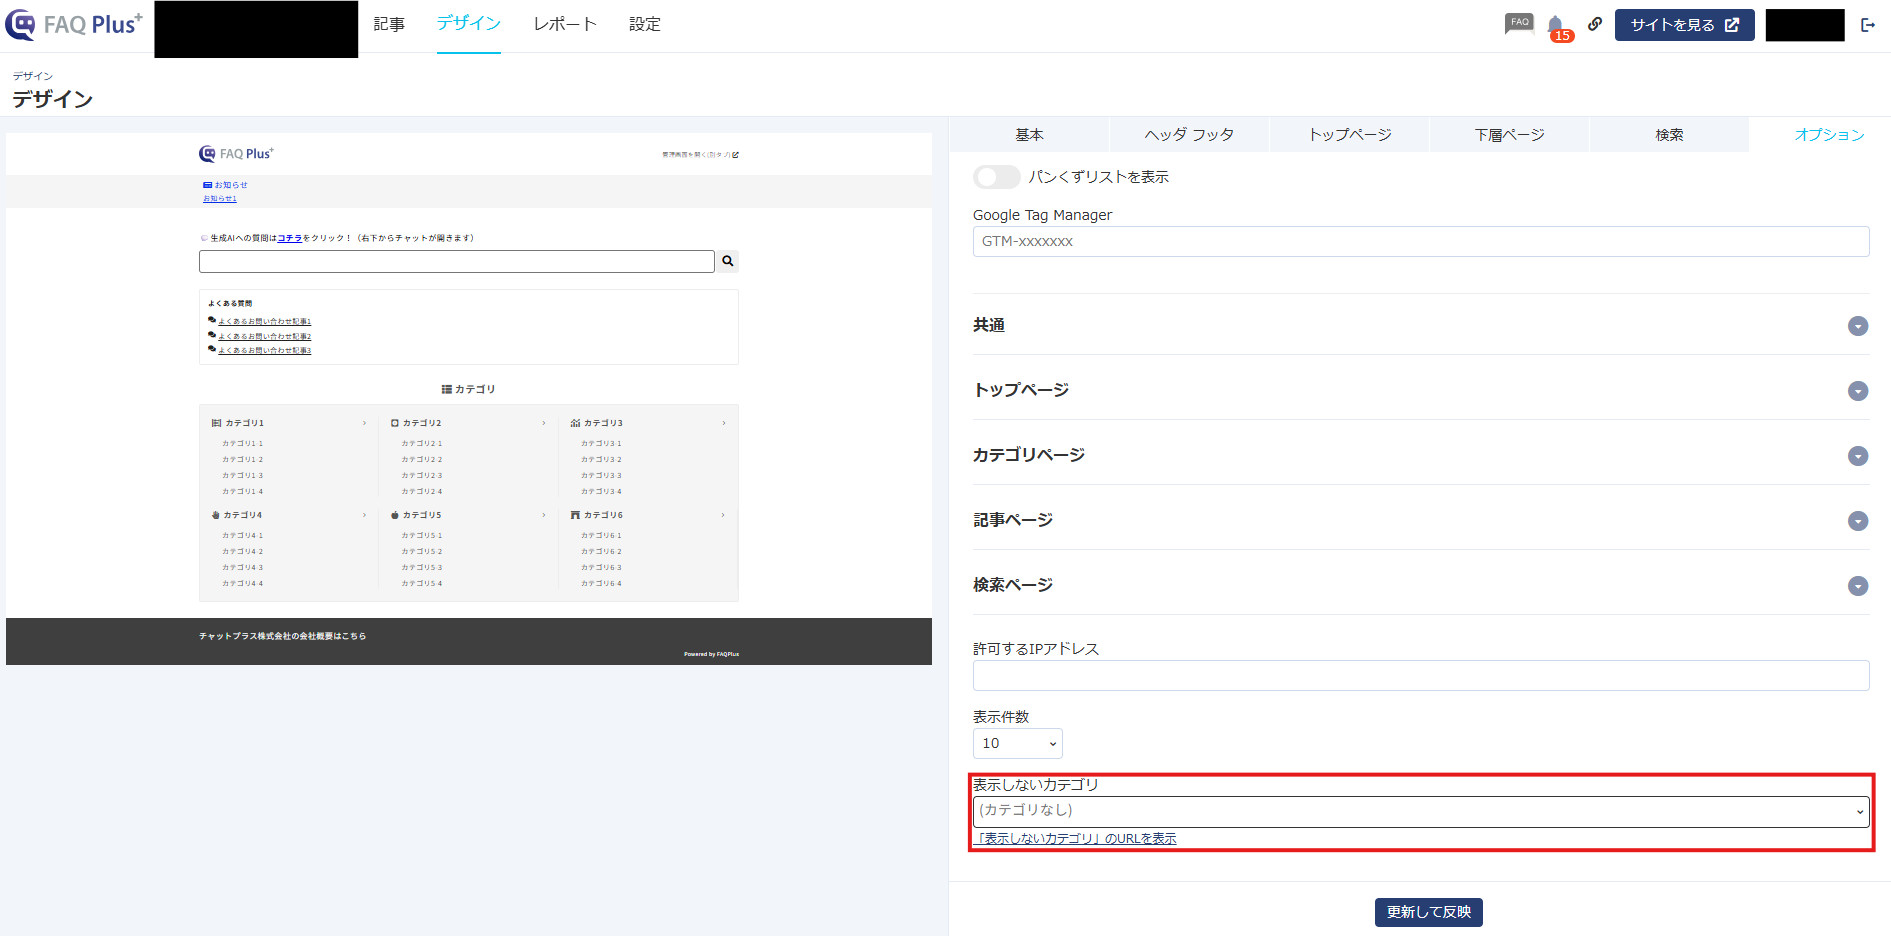Screen dimensions: 1891x936
Task: Open the 表示件数 dropdown
Action: tap(1017, 743)
